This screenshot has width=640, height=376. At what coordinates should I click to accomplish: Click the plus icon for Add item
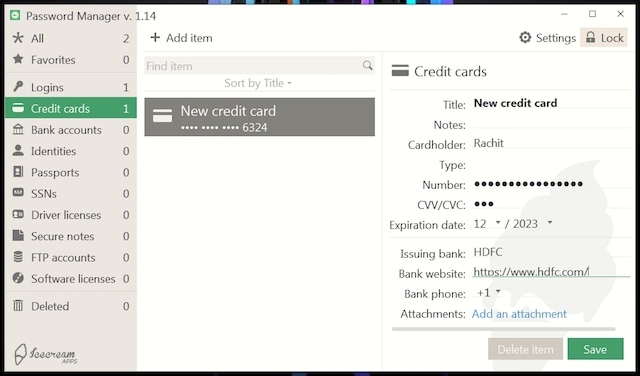155,38
